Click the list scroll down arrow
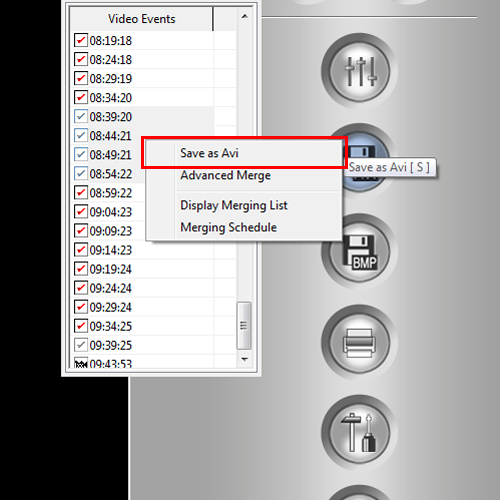 point(245,359)
